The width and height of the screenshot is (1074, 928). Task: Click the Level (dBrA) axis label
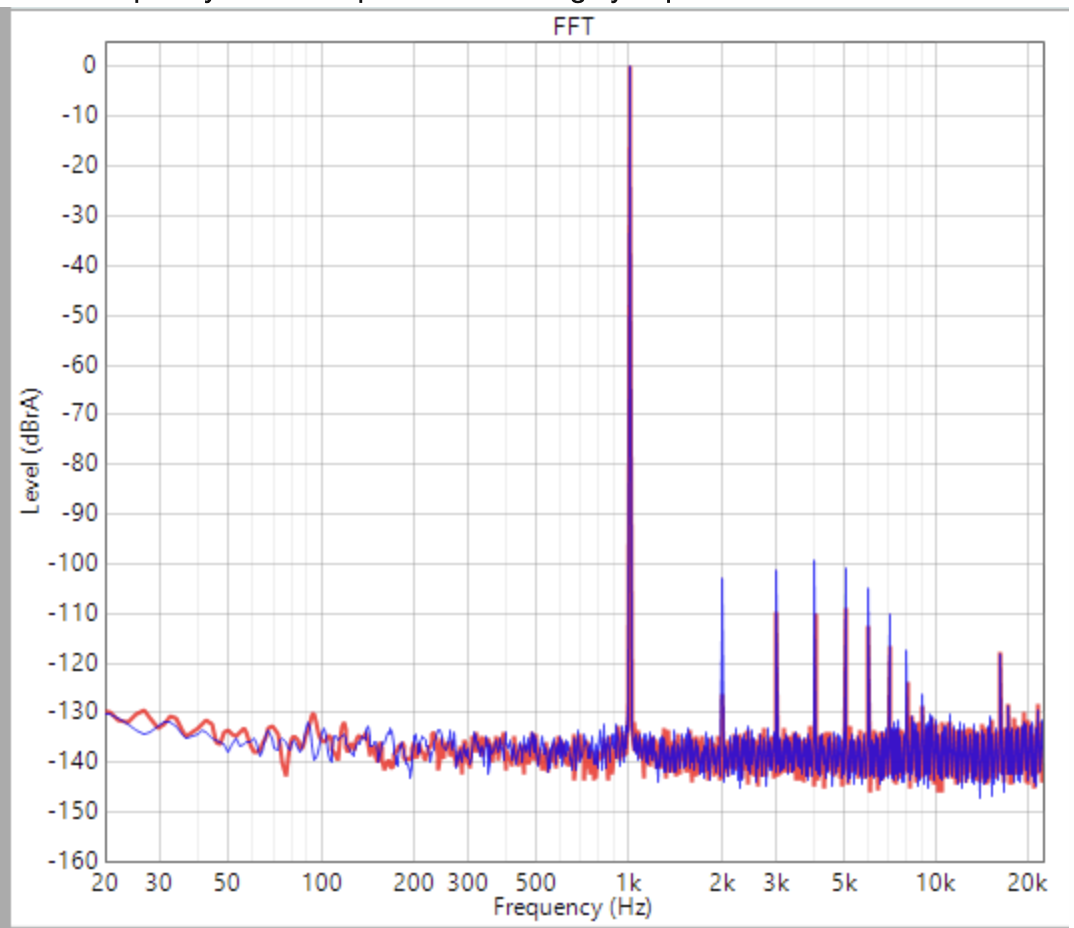(x=31, y=451)
